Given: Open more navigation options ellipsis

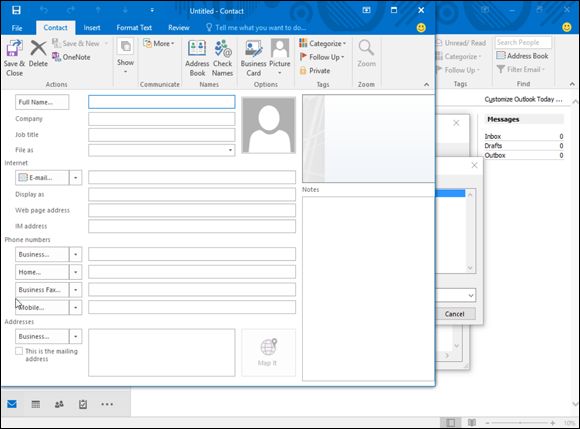Looking at the screenshot, I should 107,404.
